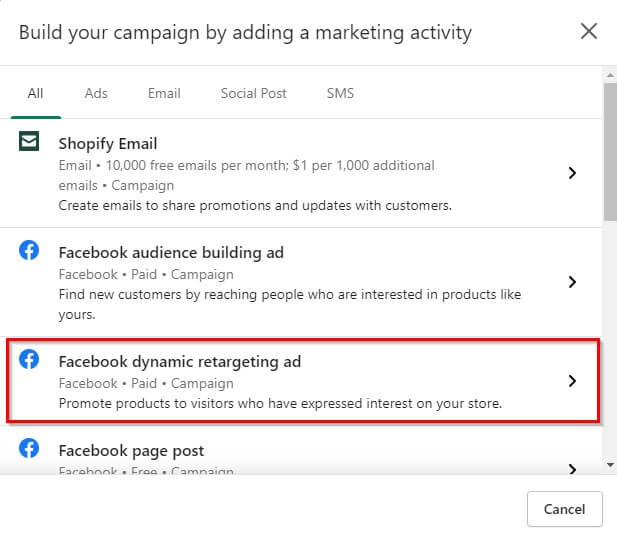The width and height of the screenshot is (617, 535).
Task: Close the marketing activity dialog
Action: (589, 31)
